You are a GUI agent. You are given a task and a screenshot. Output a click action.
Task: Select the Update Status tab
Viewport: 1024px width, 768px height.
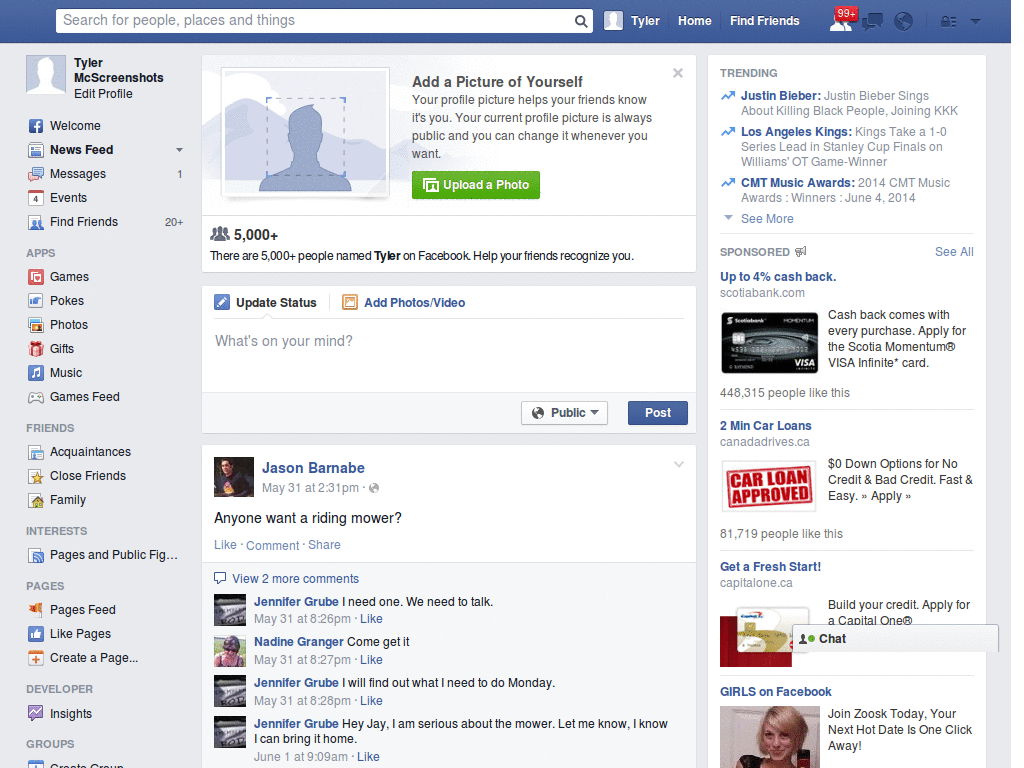(266, 302)
